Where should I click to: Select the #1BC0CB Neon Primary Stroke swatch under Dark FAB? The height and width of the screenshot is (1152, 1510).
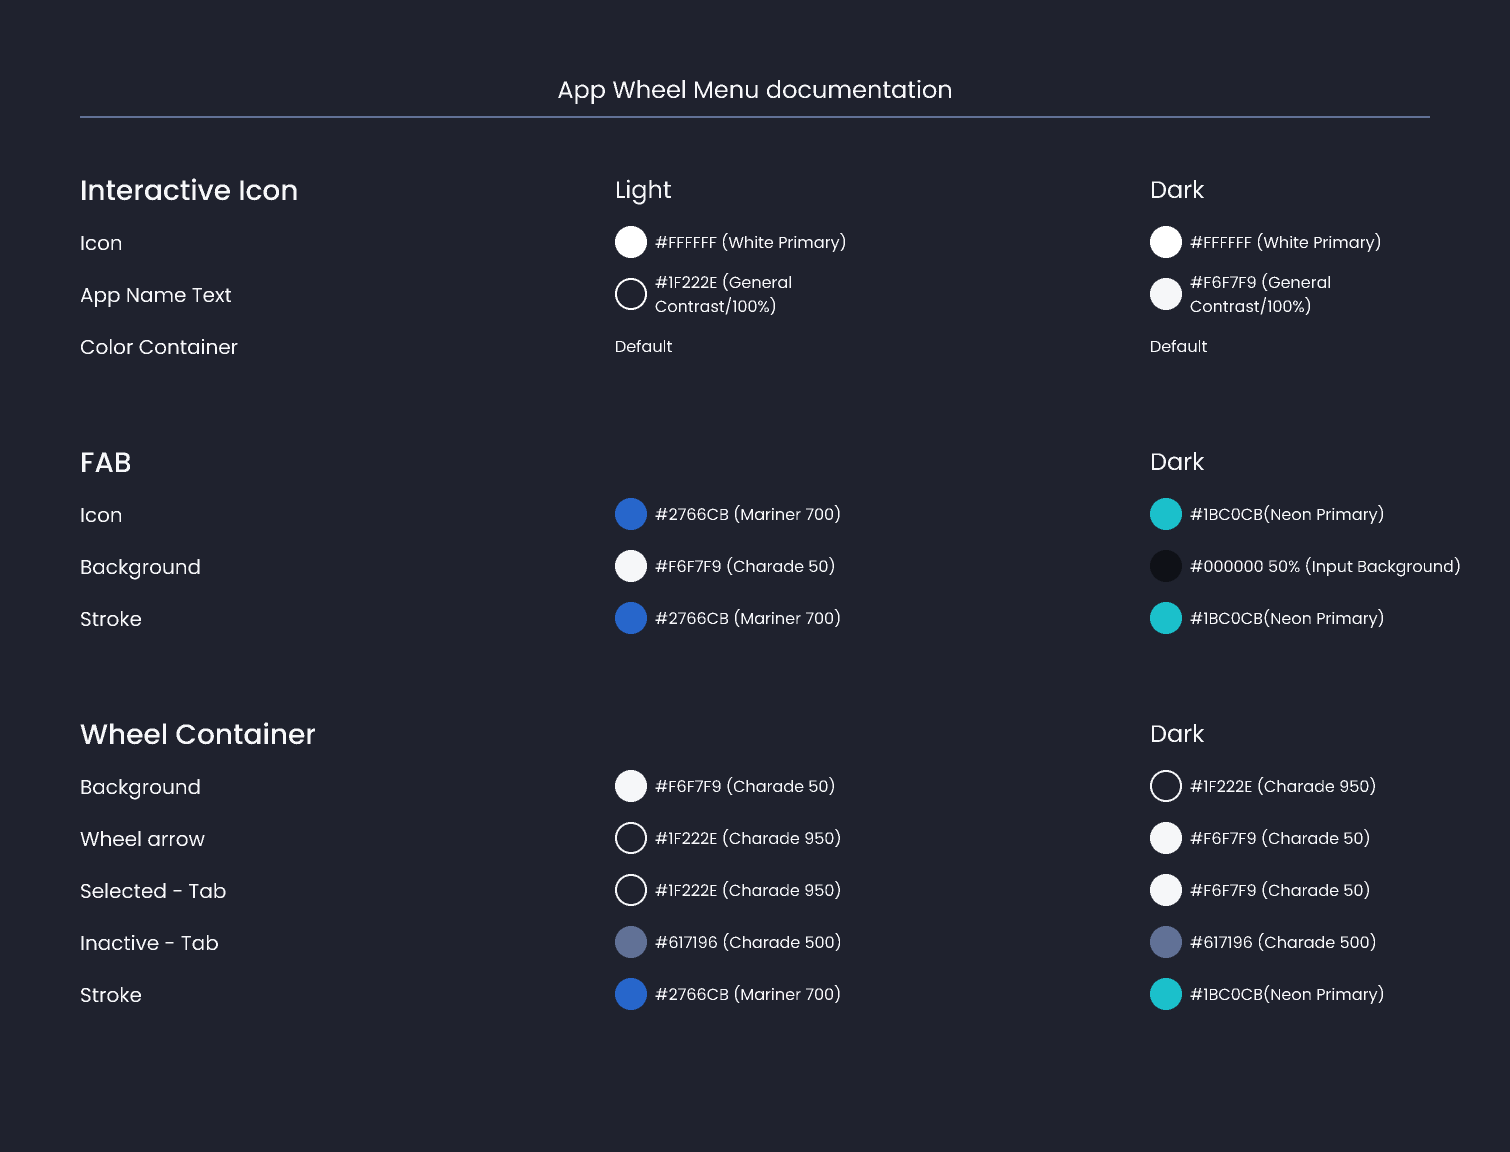pyautogui.click(x=1165, y=618)
